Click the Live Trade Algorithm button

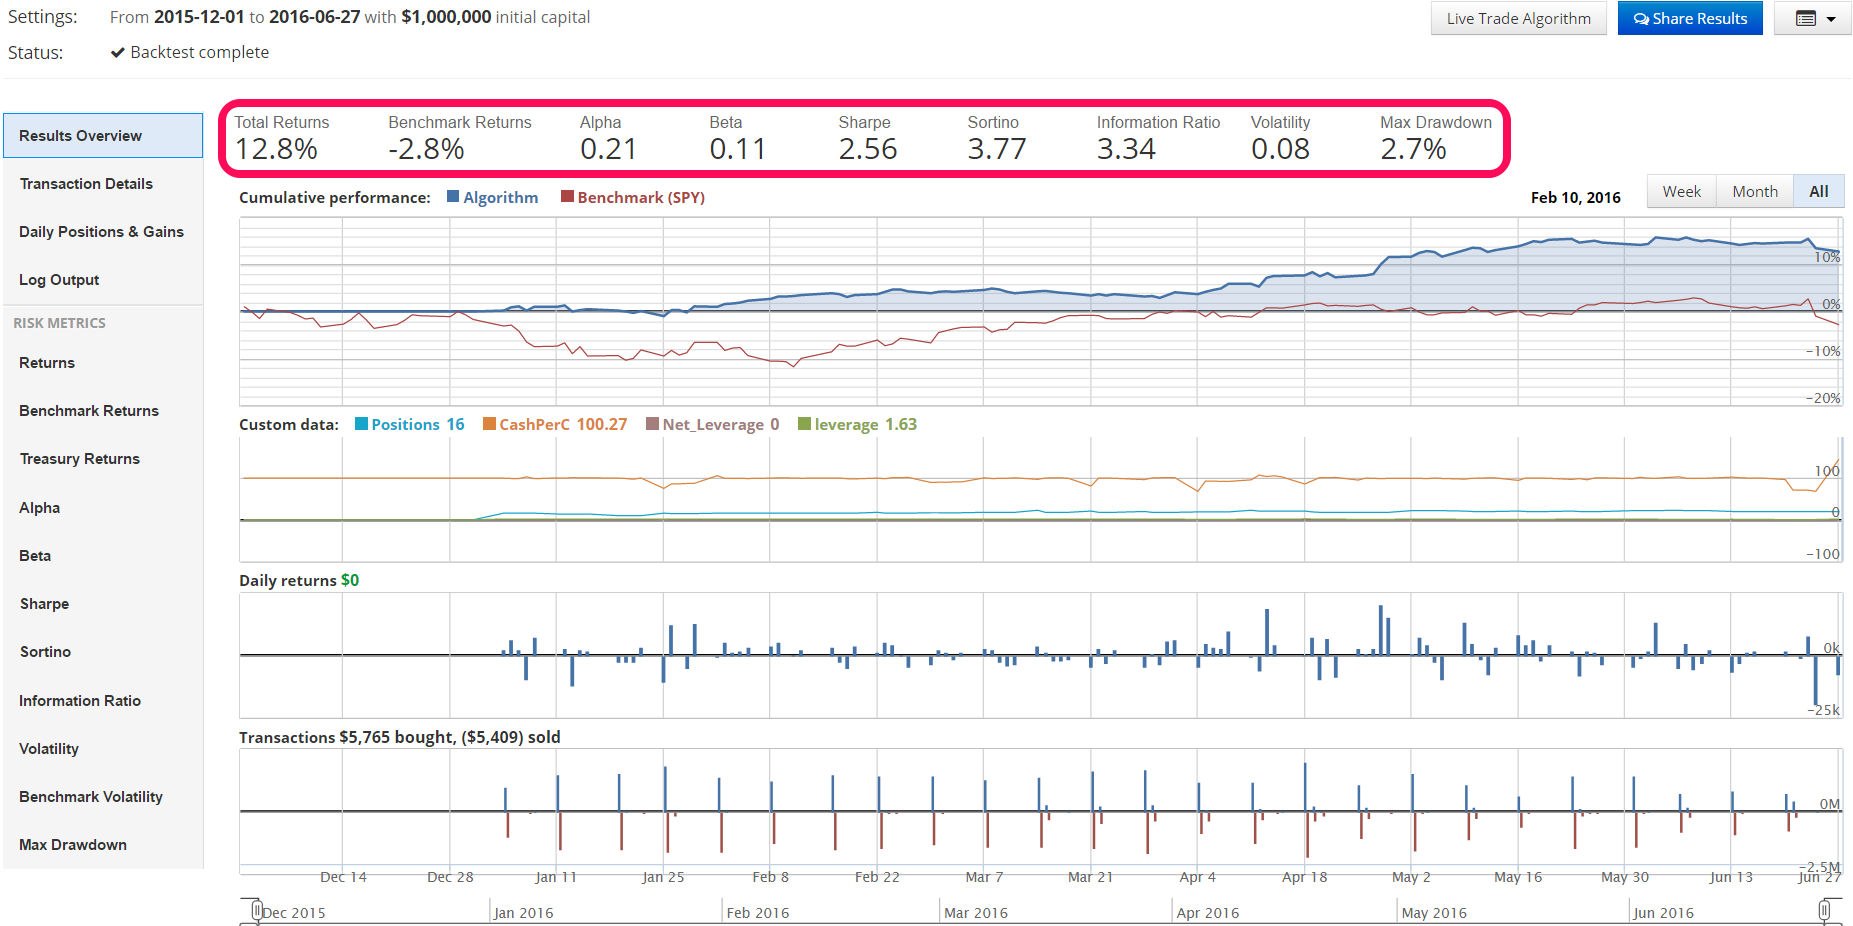tap(1517, 18)
